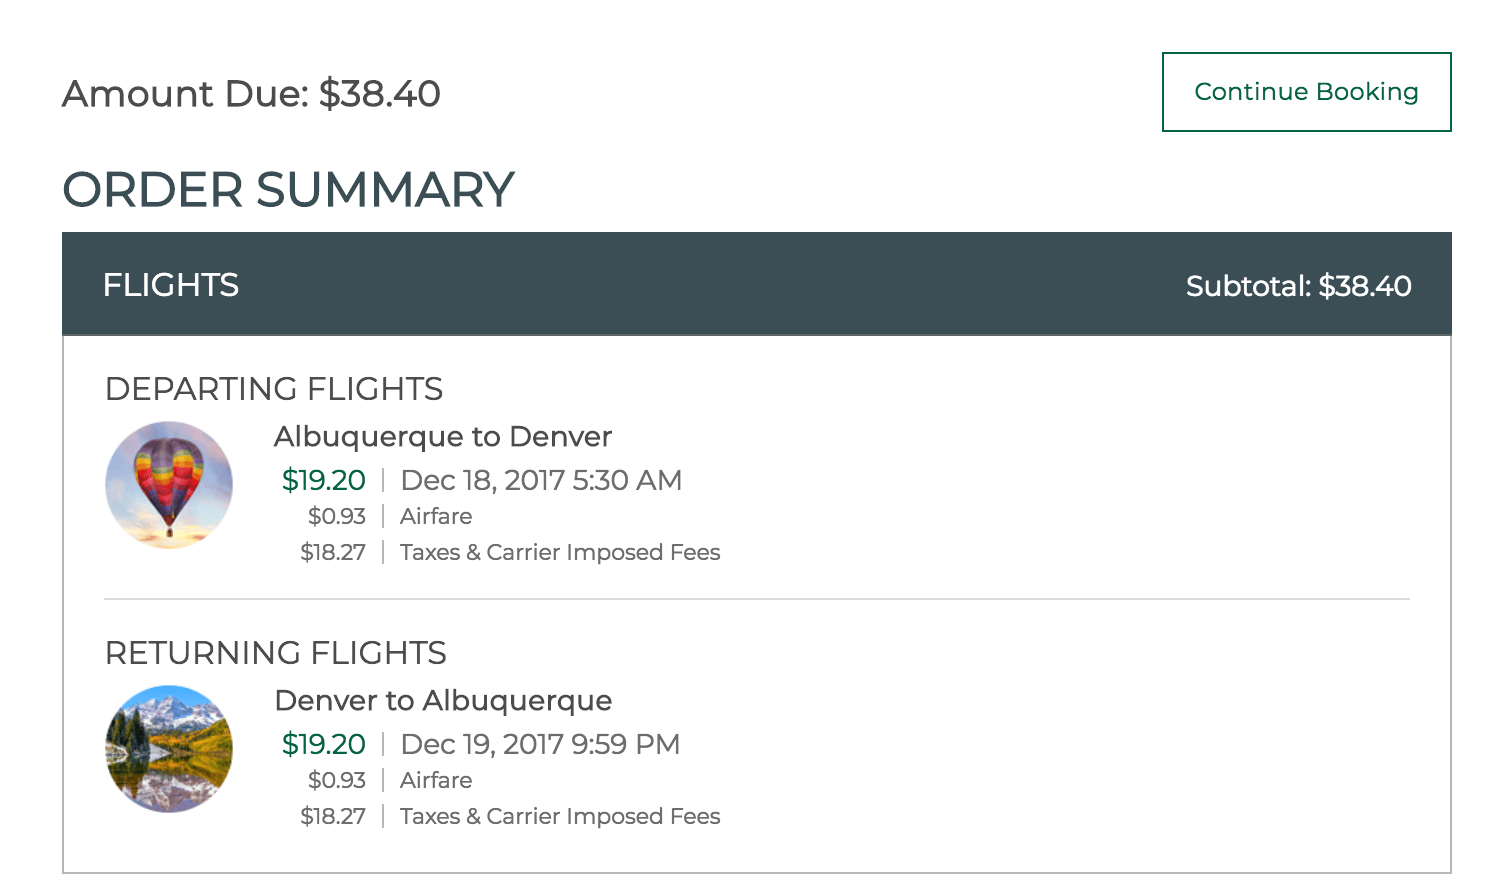The height and width of the screenshot is (892, 1508).
Task: Expand the RETURNING FLIGHTS section
Action: pos(276,653)
